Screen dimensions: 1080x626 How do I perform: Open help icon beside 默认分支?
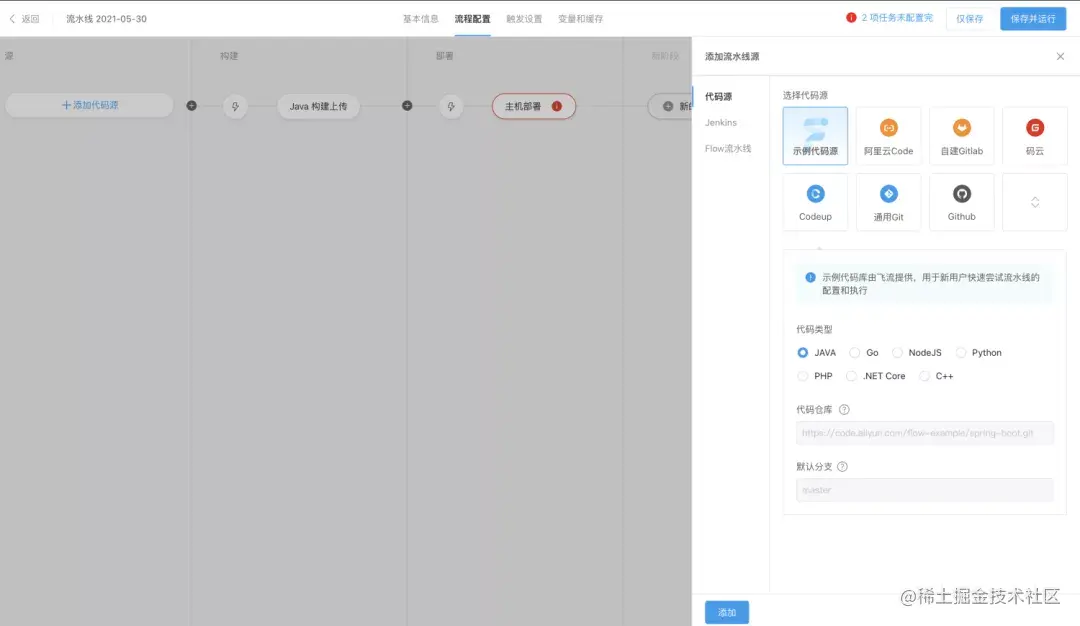tap(842, 467)
